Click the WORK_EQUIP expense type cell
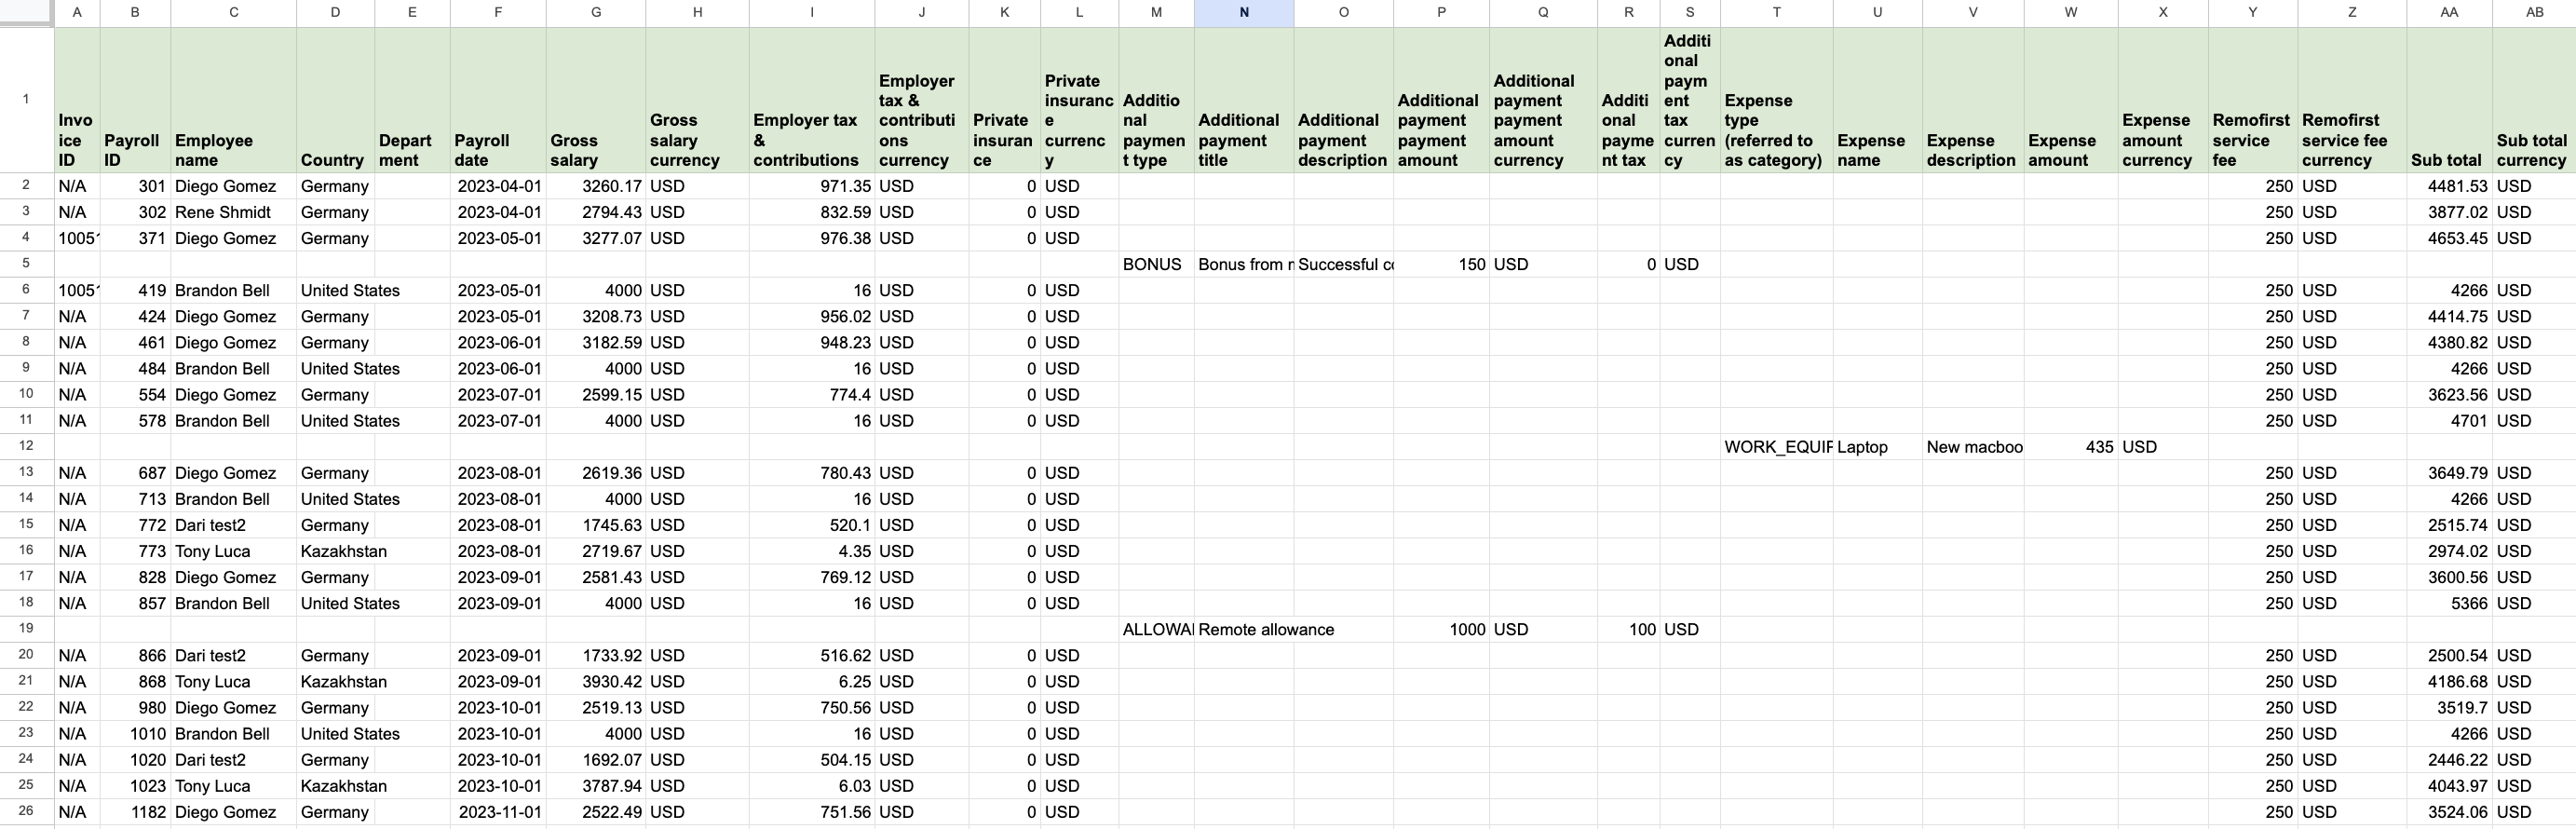 point(1776,447)
